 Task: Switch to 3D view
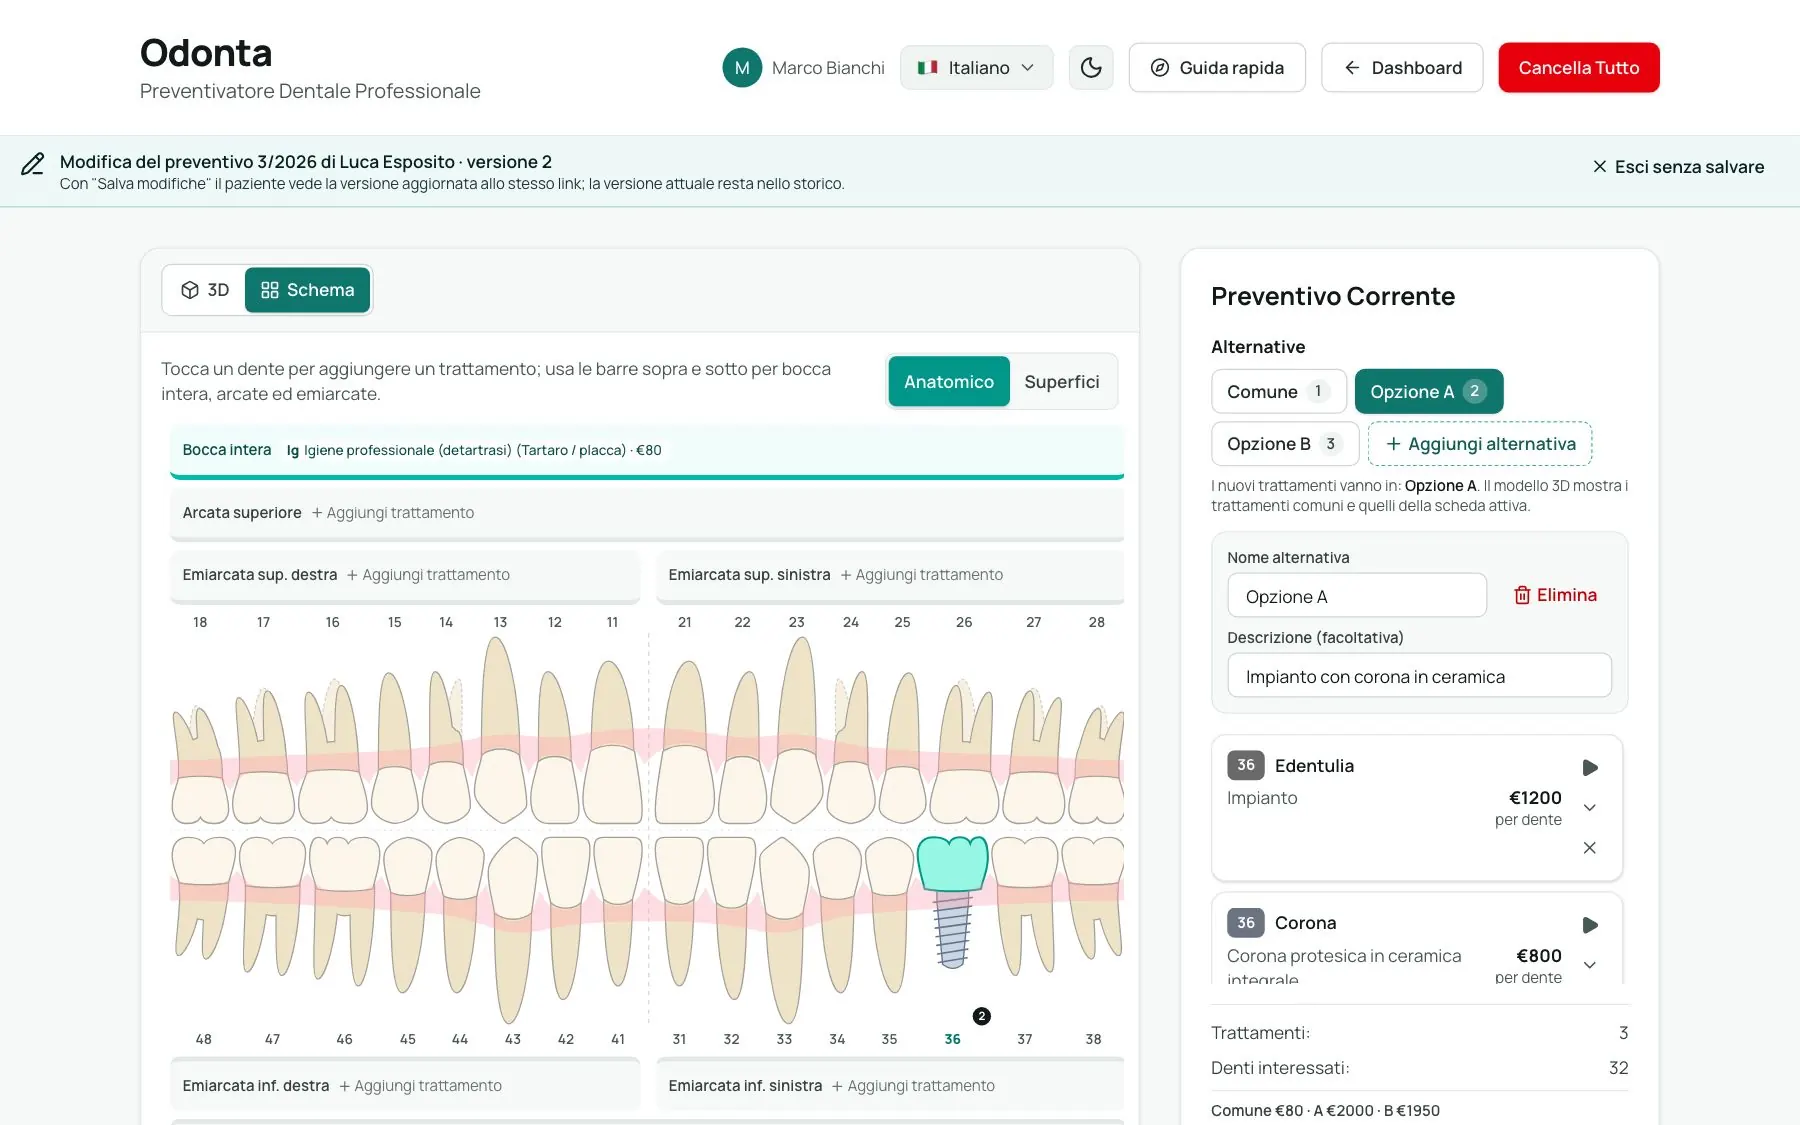(x=205, y=290)
